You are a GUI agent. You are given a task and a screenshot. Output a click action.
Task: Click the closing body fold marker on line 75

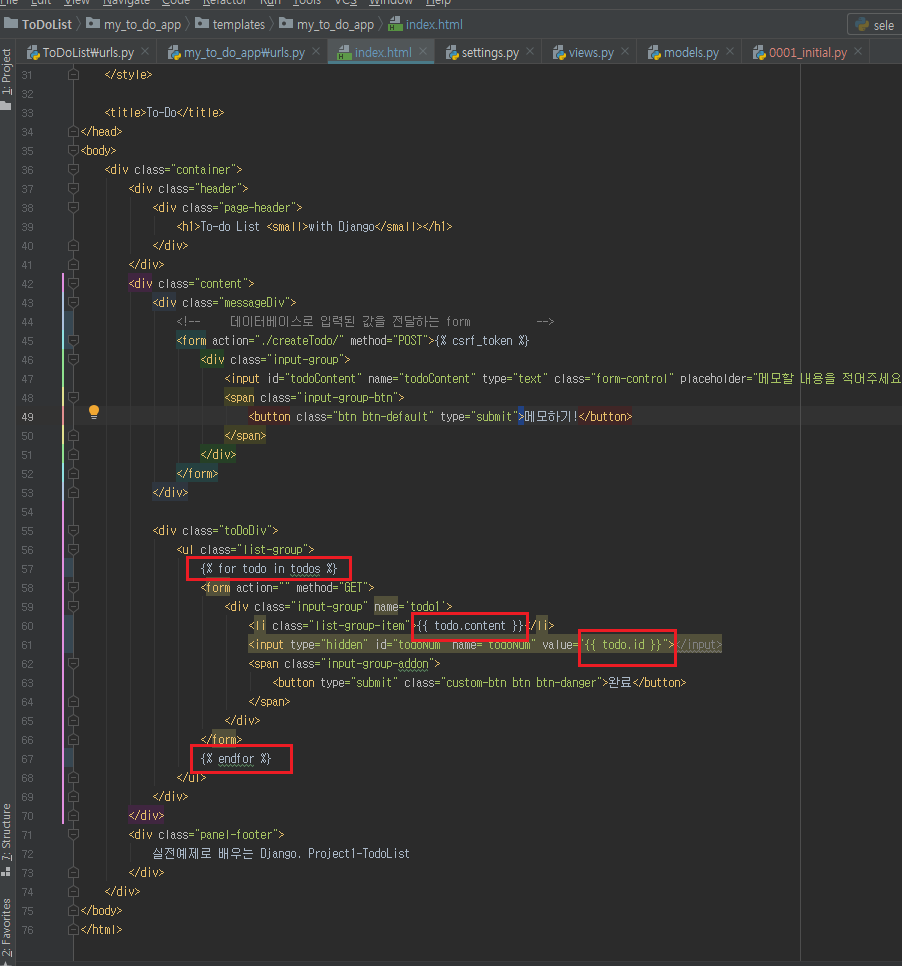[73, 911]
